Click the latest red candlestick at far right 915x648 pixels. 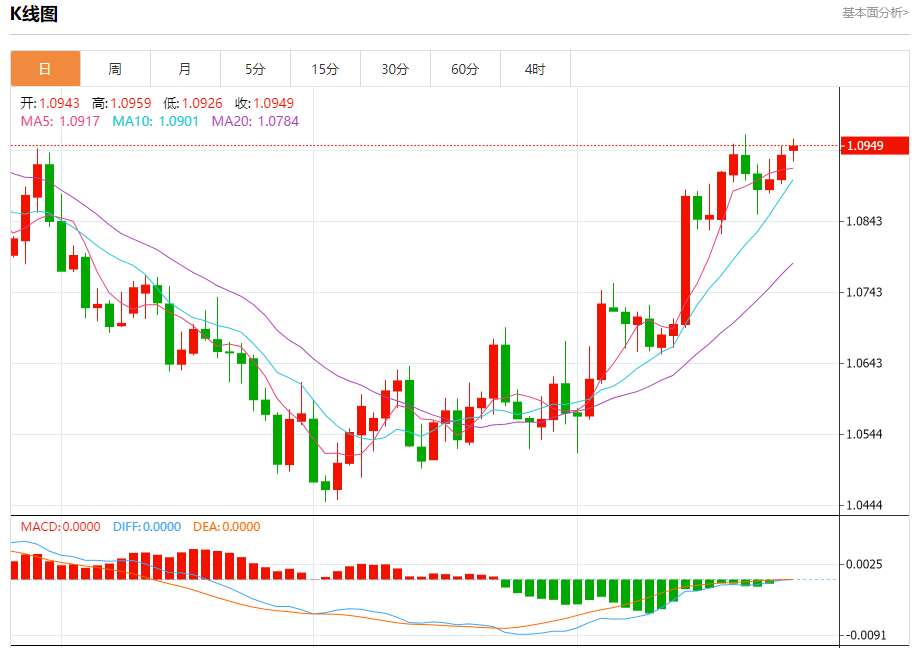coord(793,149)
